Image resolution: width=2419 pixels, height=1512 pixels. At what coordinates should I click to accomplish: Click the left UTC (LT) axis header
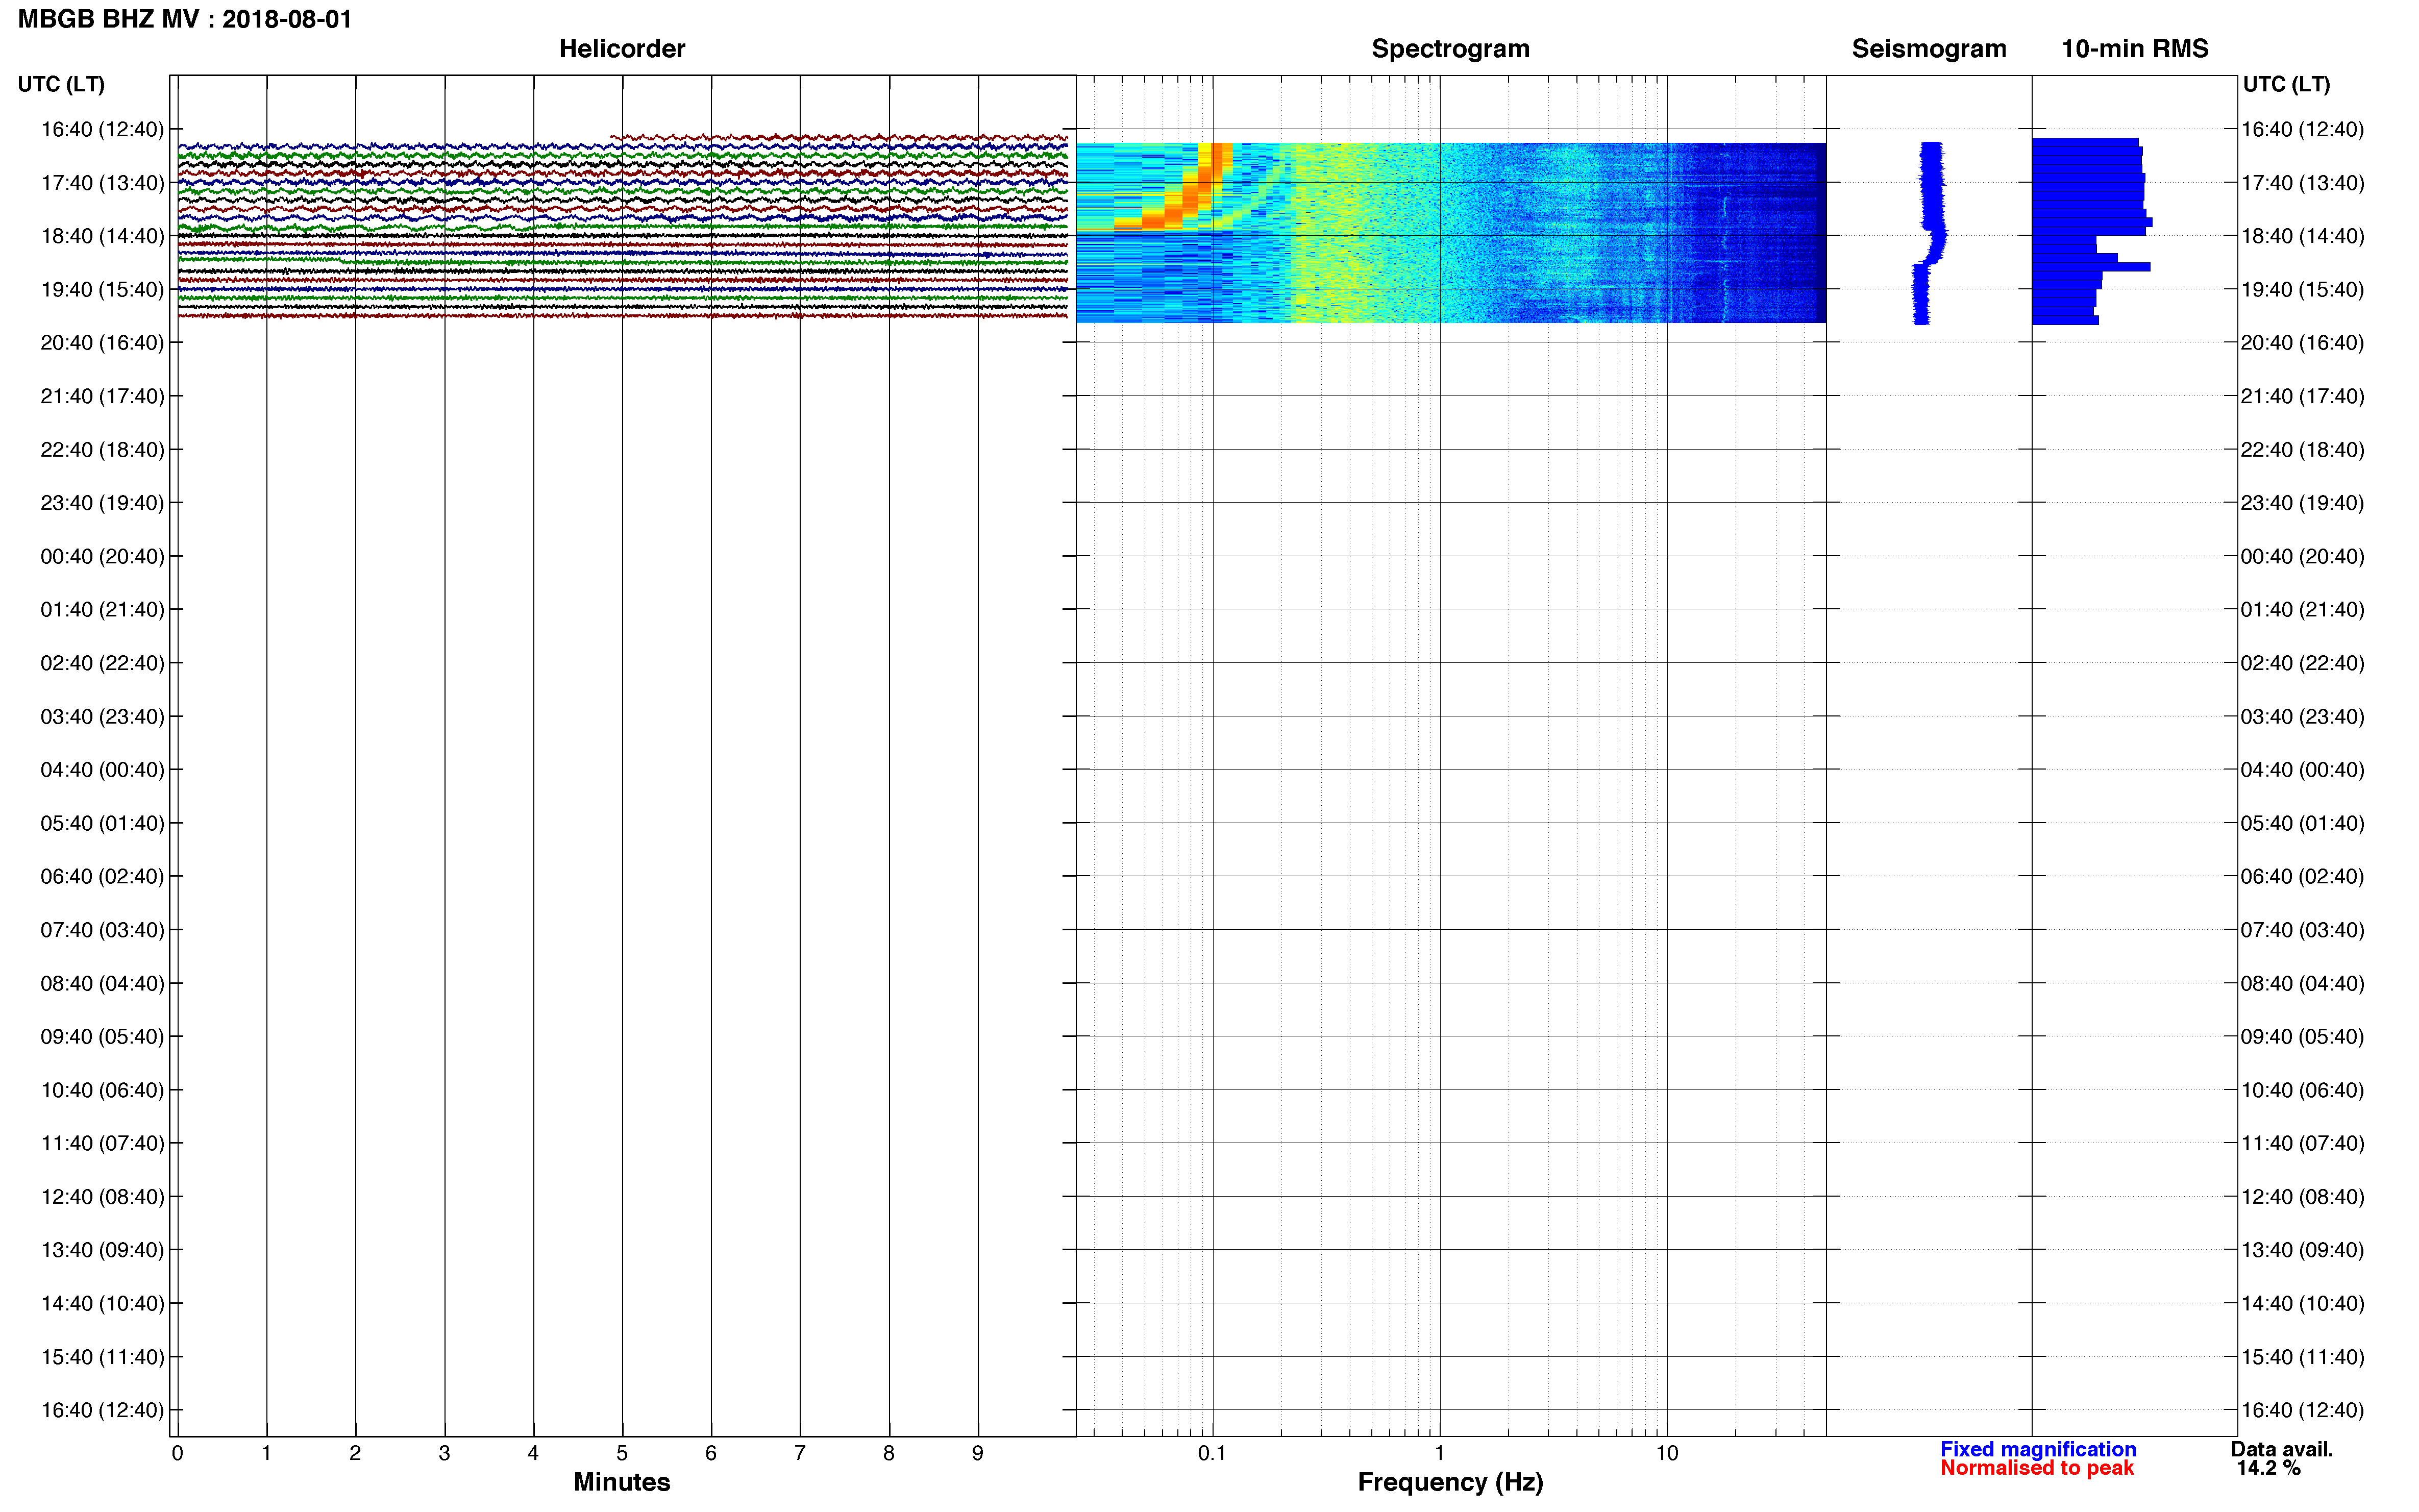(61, 84)
